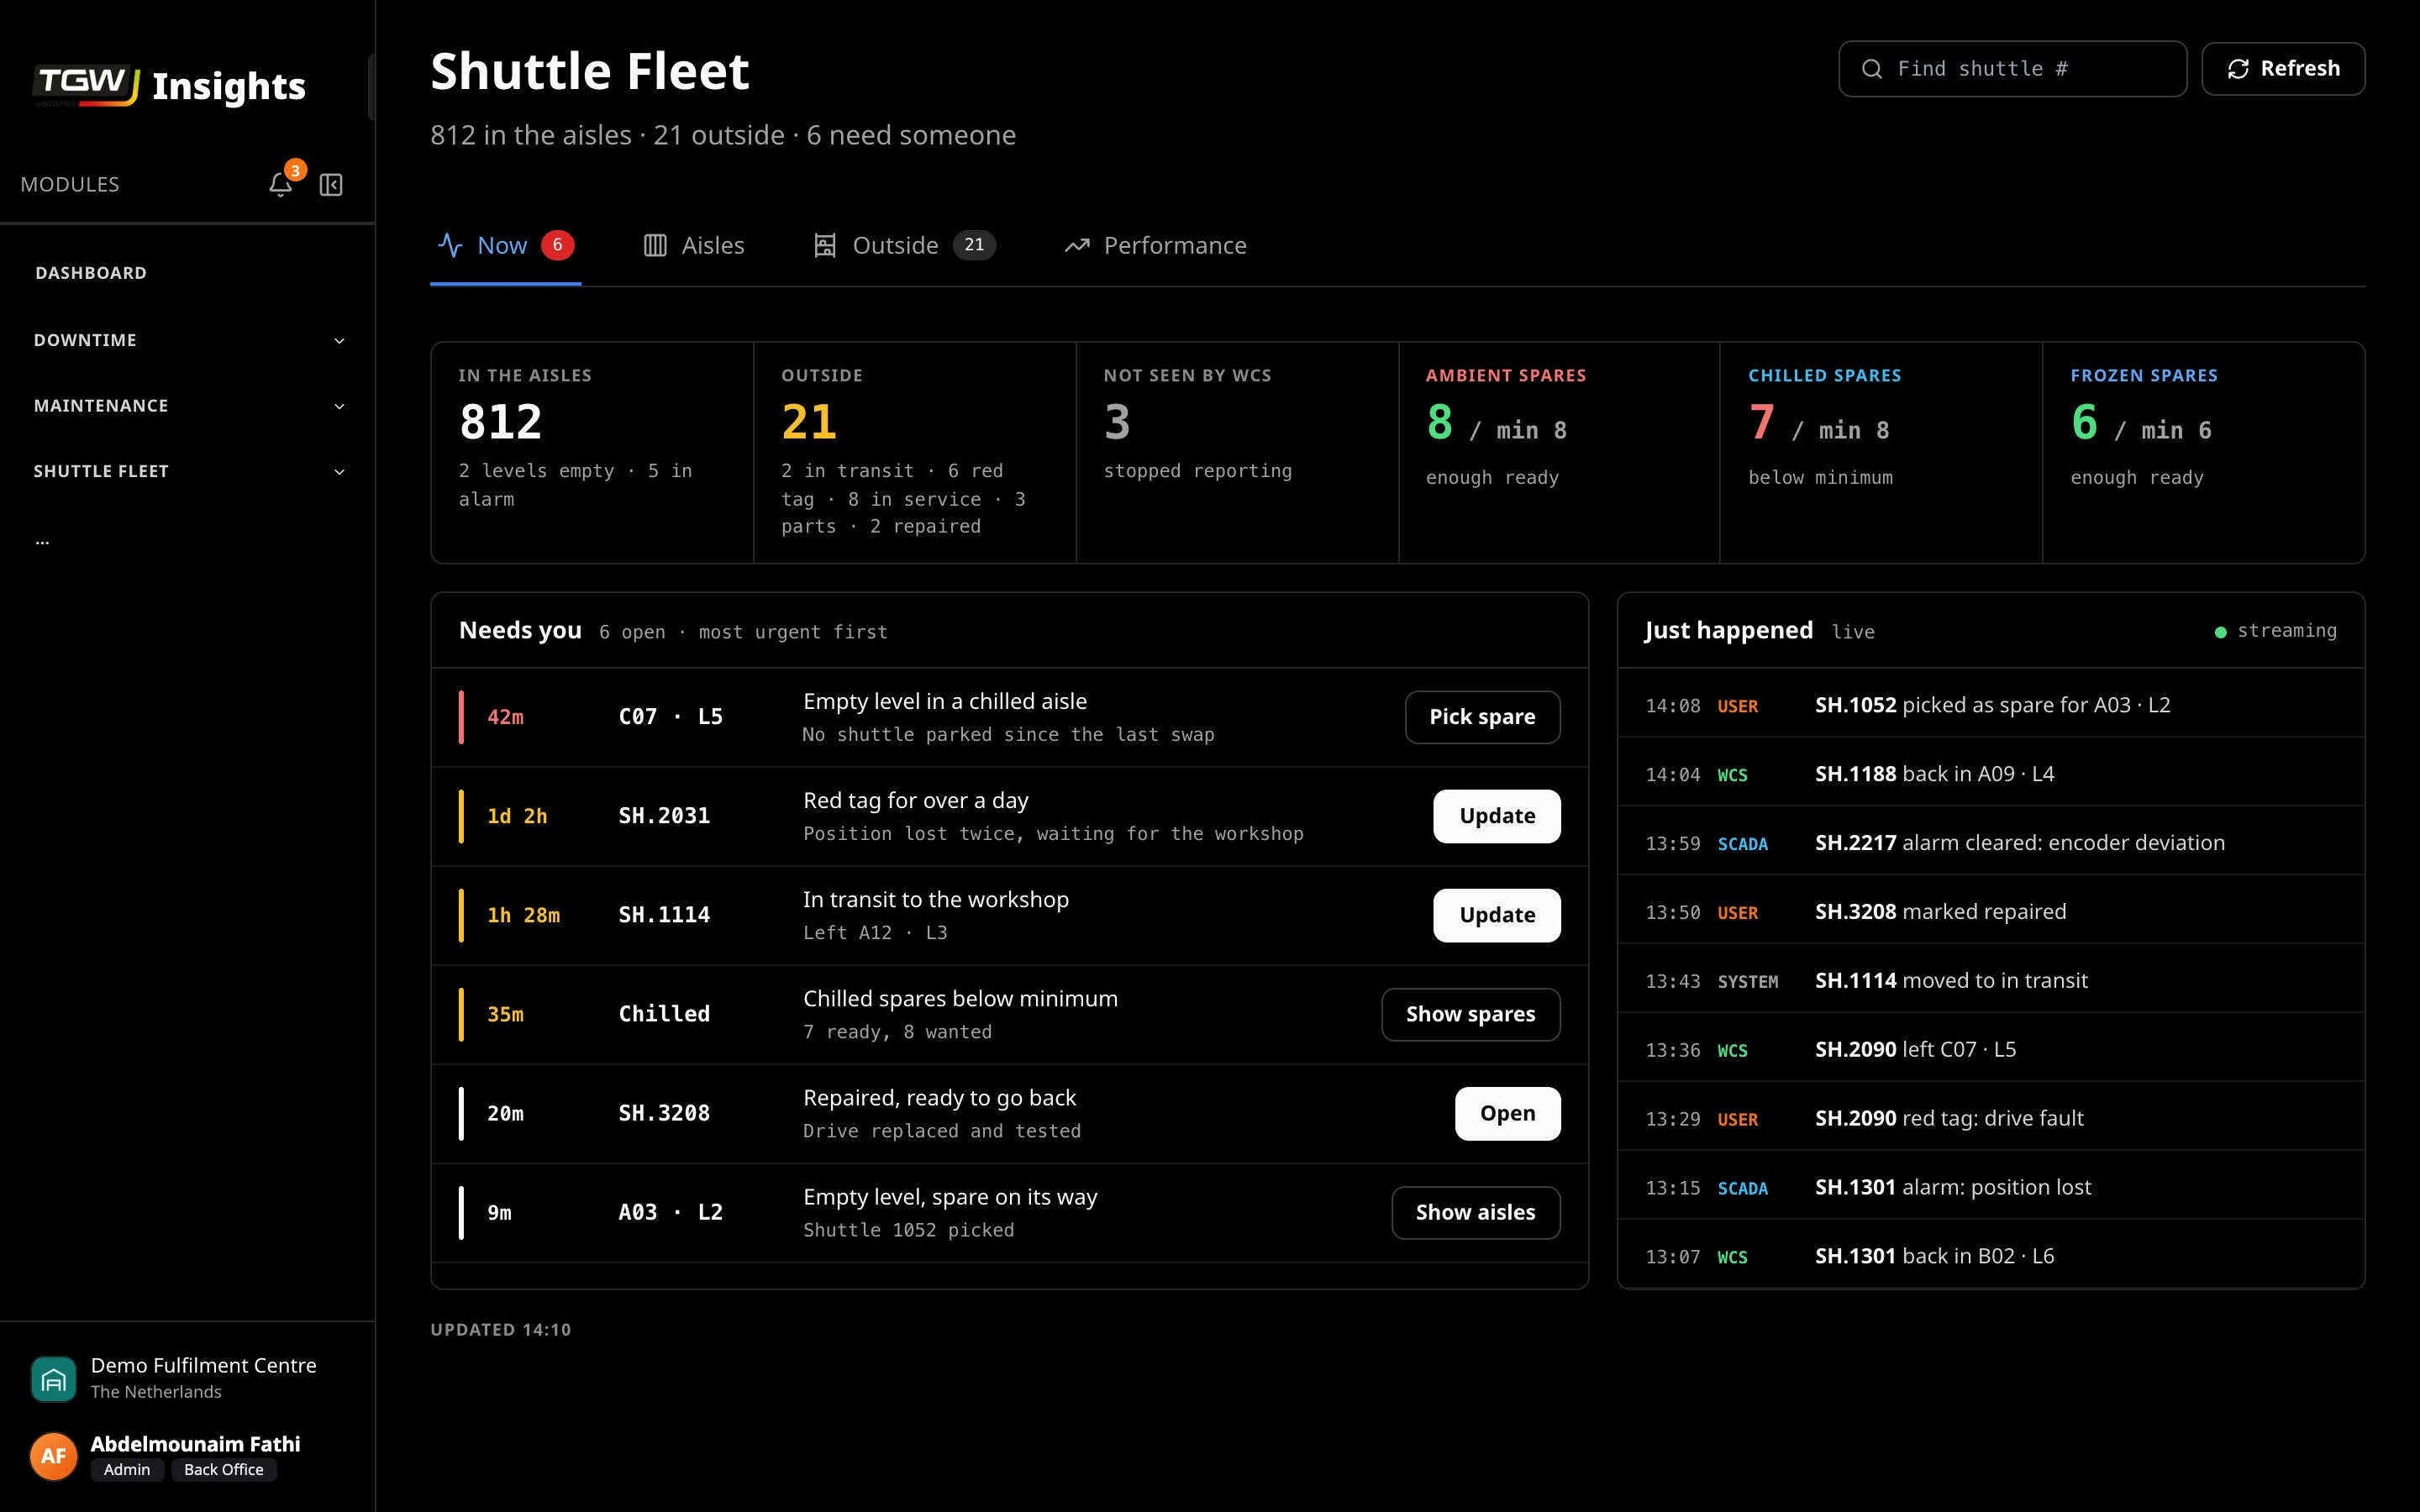Click the 21 badge on Outside tab
This screenshot has width=2420, height=1512.
pyautogui.click(x=974, y=245)
